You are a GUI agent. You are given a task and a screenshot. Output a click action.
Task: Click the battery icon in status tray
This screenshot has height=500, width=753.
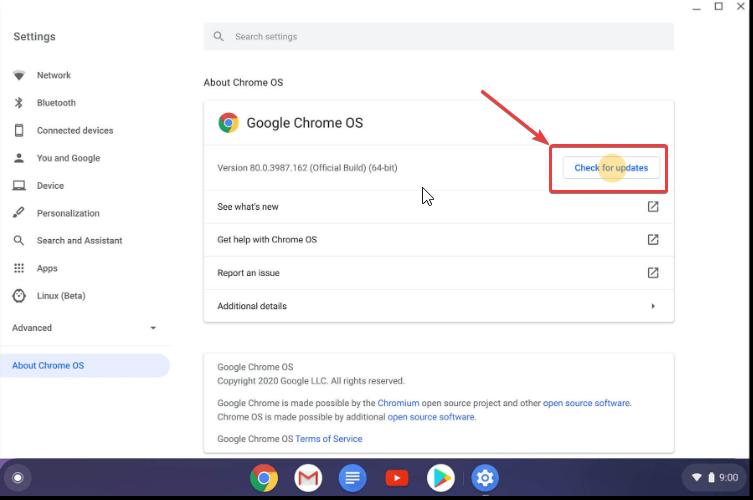[x=711, y=477]
